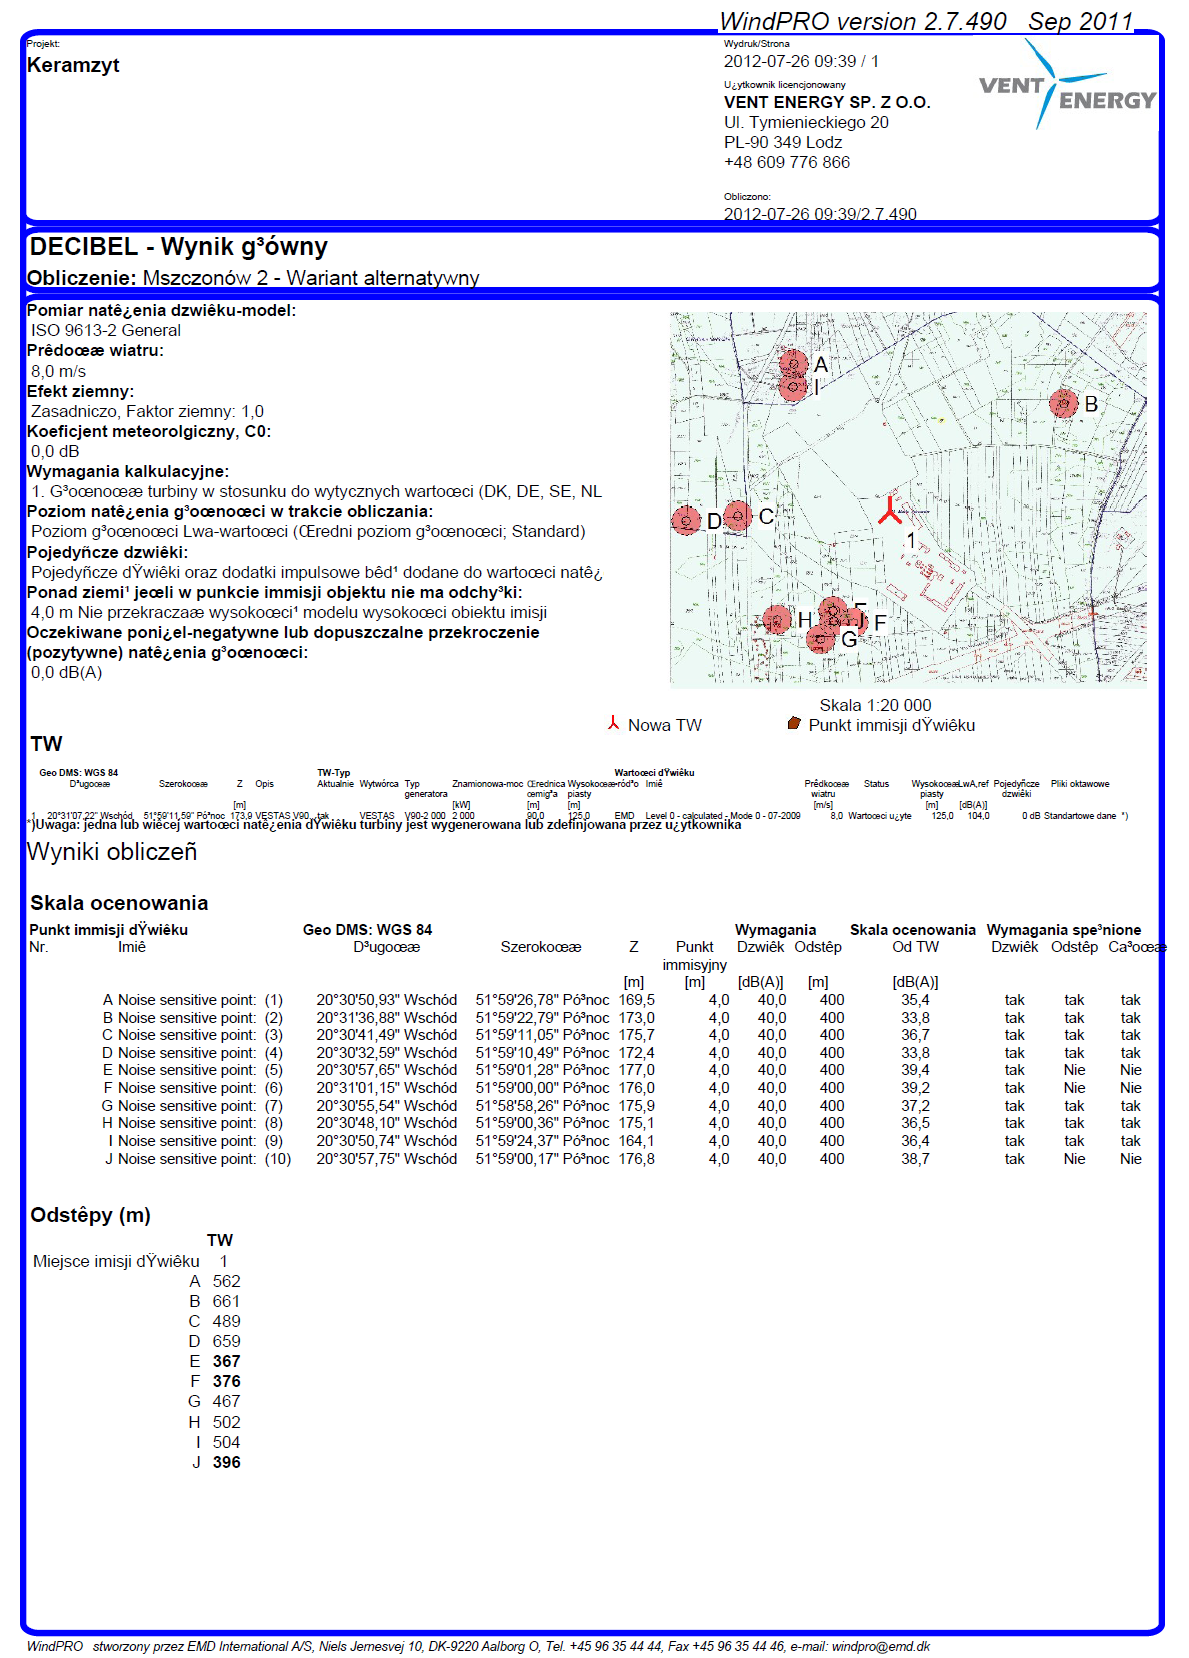Image resolution: width=1189 pixels, height=1658 pixels.
Task: Click 'VENT ENERGY SP. Z O.O.' licensee name
Action: point(827,102)
